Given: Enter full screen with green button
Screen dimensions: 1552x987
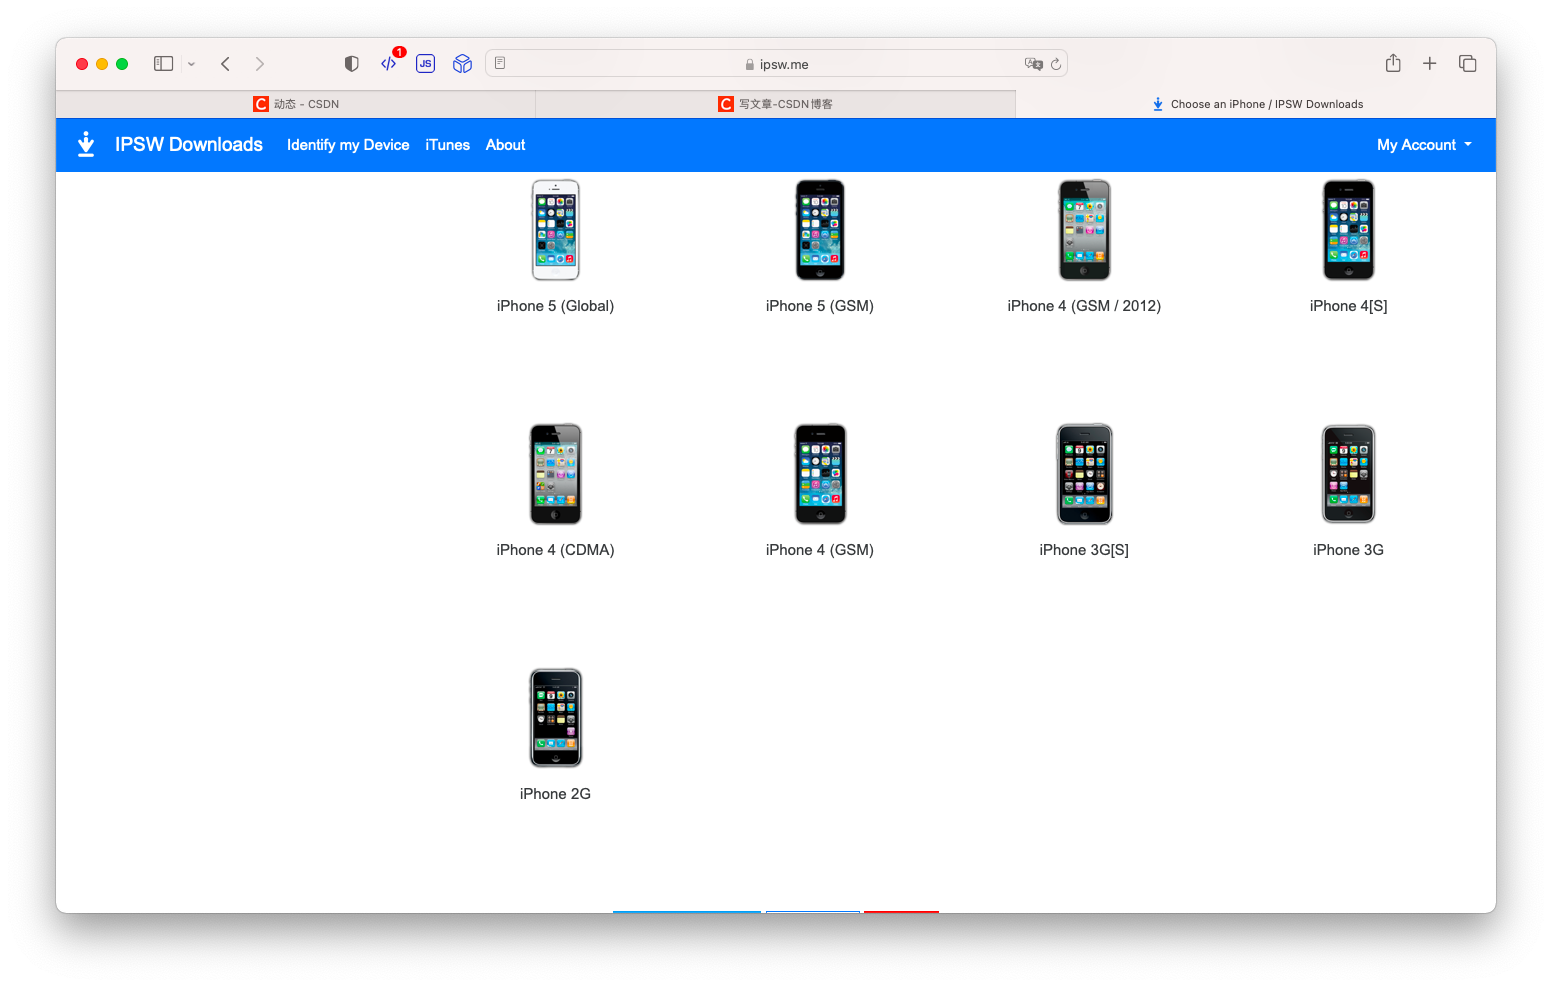Looking at the screenshot, I should 122,64.
